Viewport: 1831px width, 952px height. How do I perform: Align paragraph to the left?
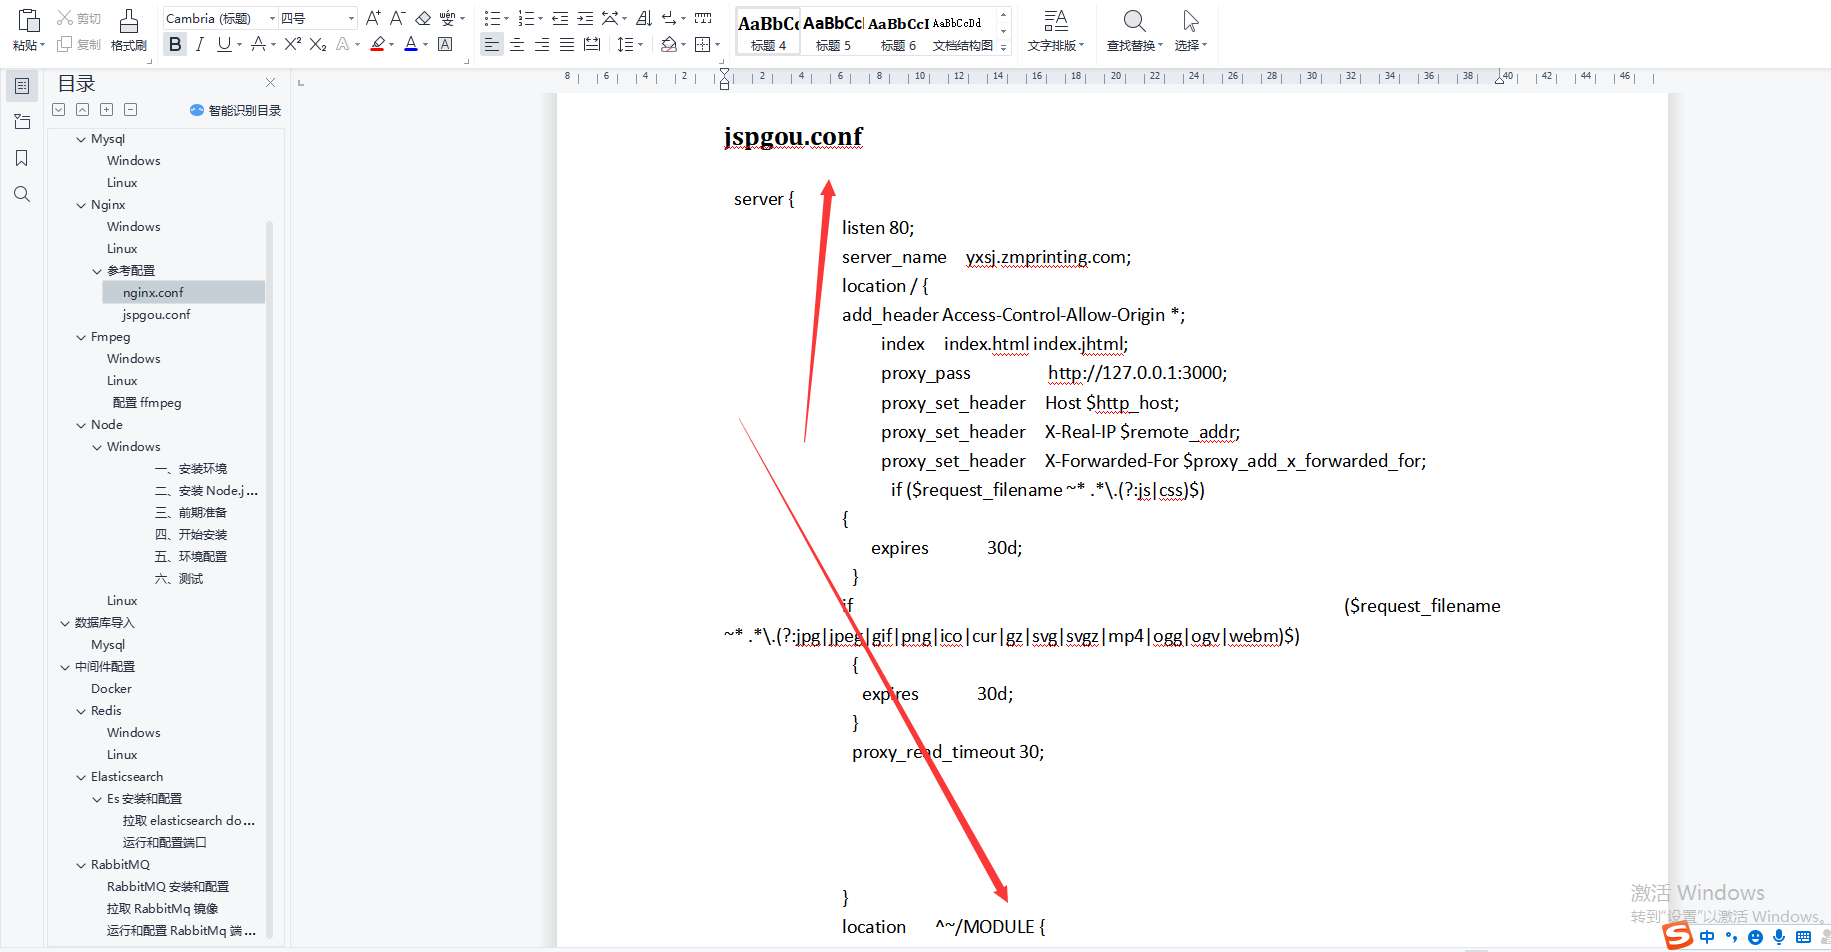[x=492, y=44]
